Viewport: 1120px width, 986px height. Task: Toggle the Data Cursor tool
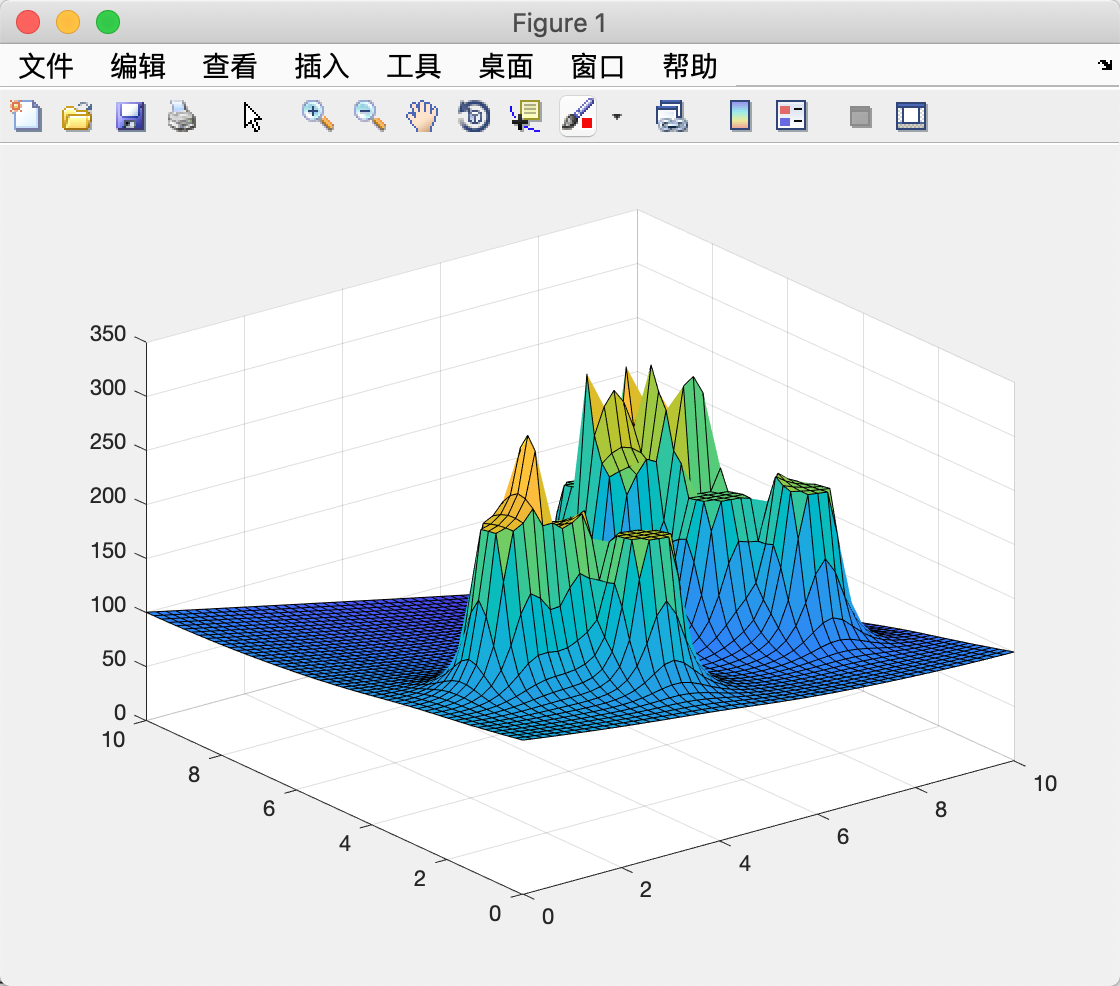pos(526,116)
